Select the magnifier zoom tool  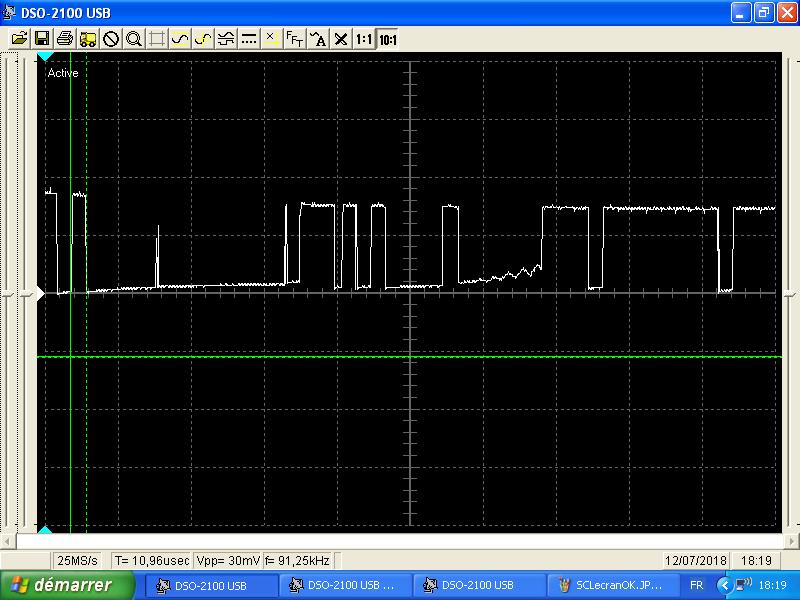tap(134, 39)
